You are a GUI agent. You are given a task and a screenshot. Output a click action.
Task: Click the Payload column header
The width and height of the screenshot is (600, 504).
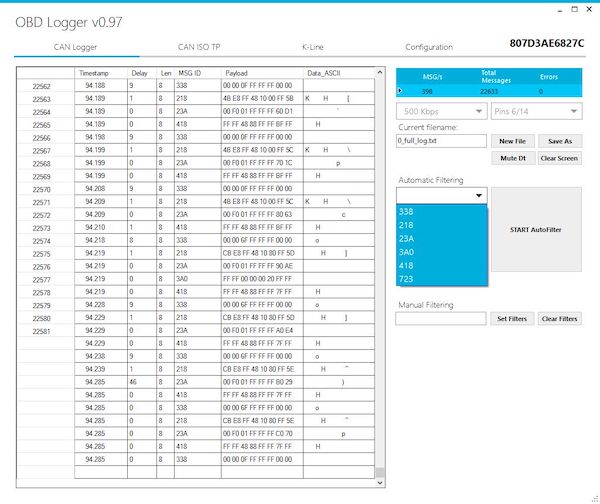click(x=262, y=73)
